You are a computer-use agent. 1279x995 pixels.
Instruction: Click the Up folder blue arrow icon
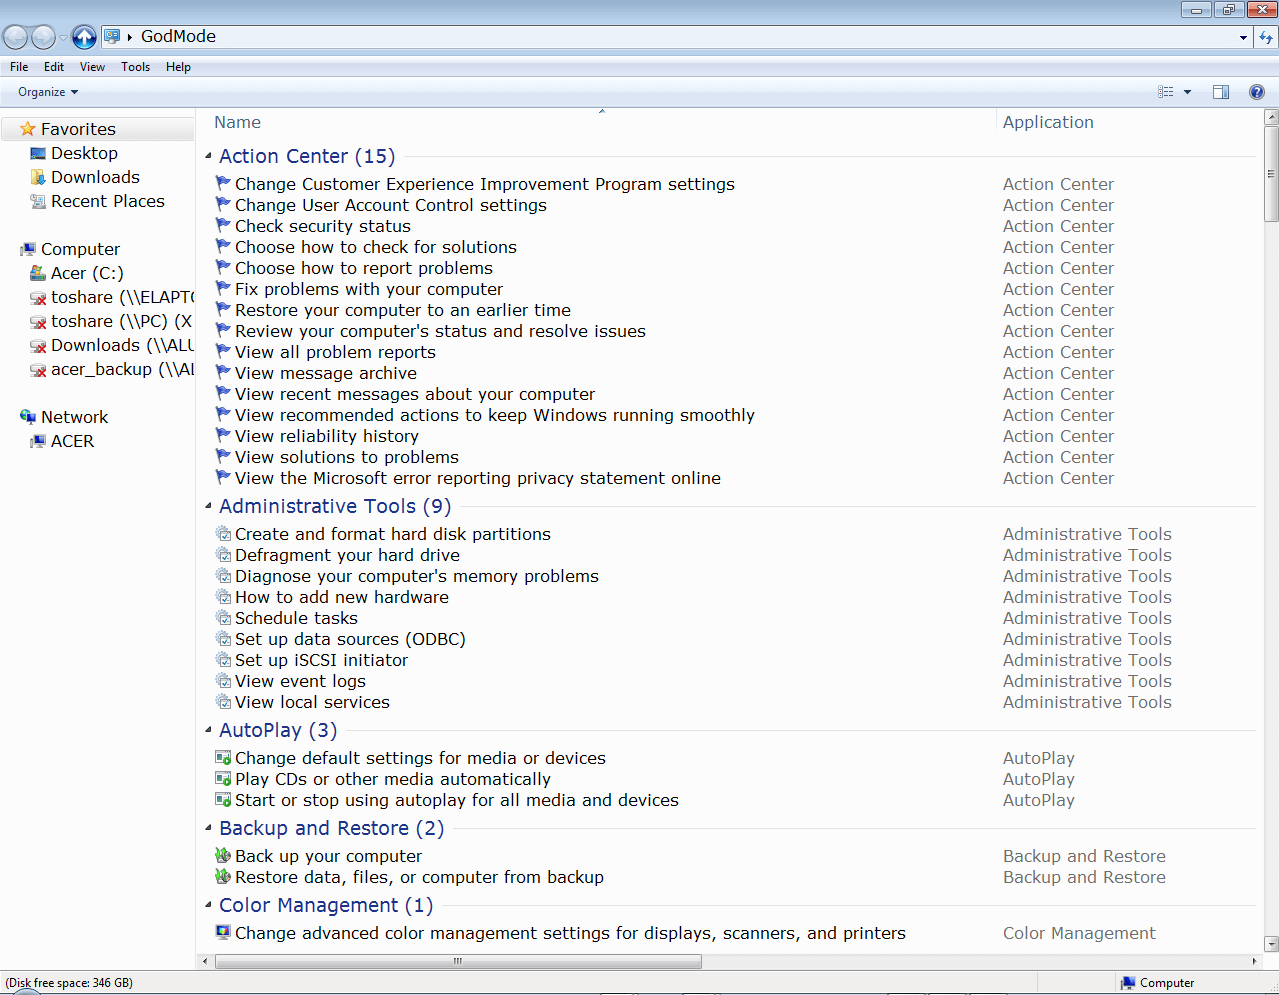point(85,37)
